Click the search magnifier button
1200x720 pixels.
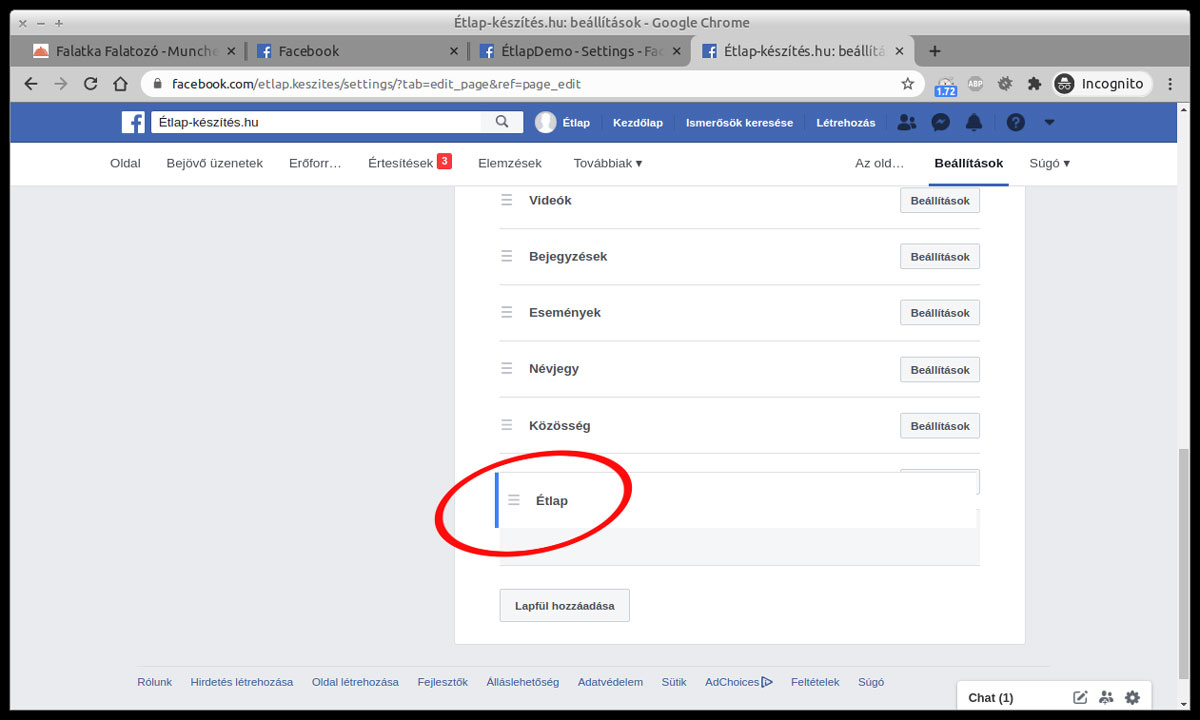502,122
